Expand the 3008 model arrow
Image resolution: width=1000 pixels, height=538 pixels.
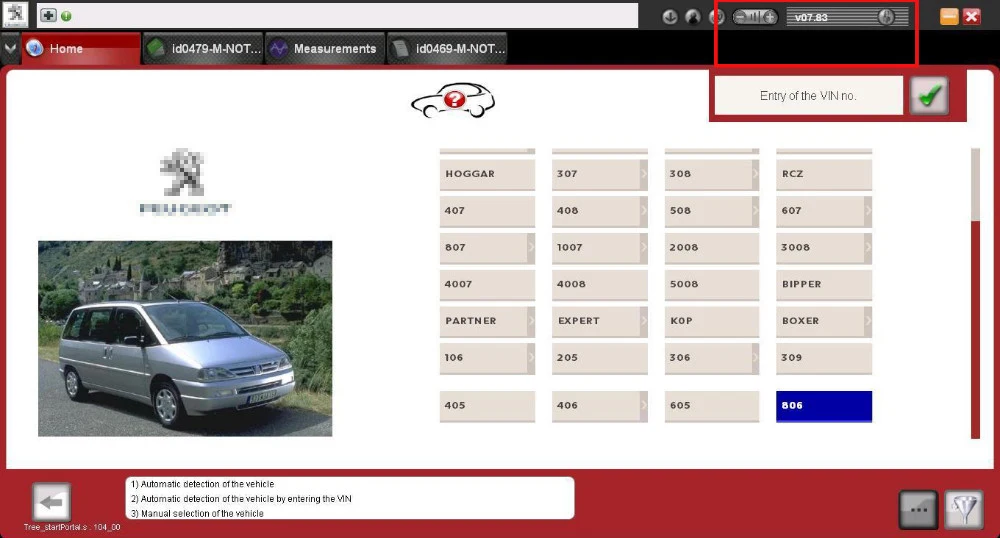coord(868,248)
